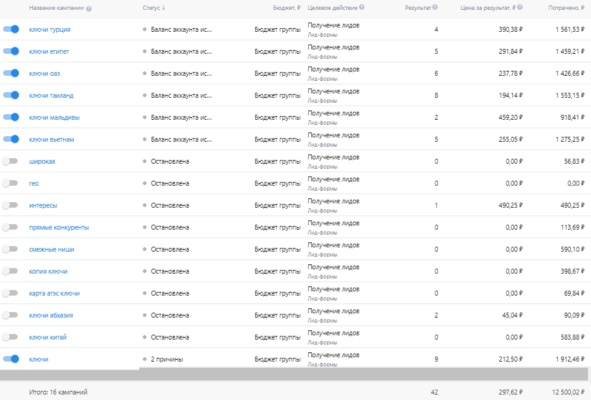Enable the широкая campaign switch

click(x=10, y=161)
